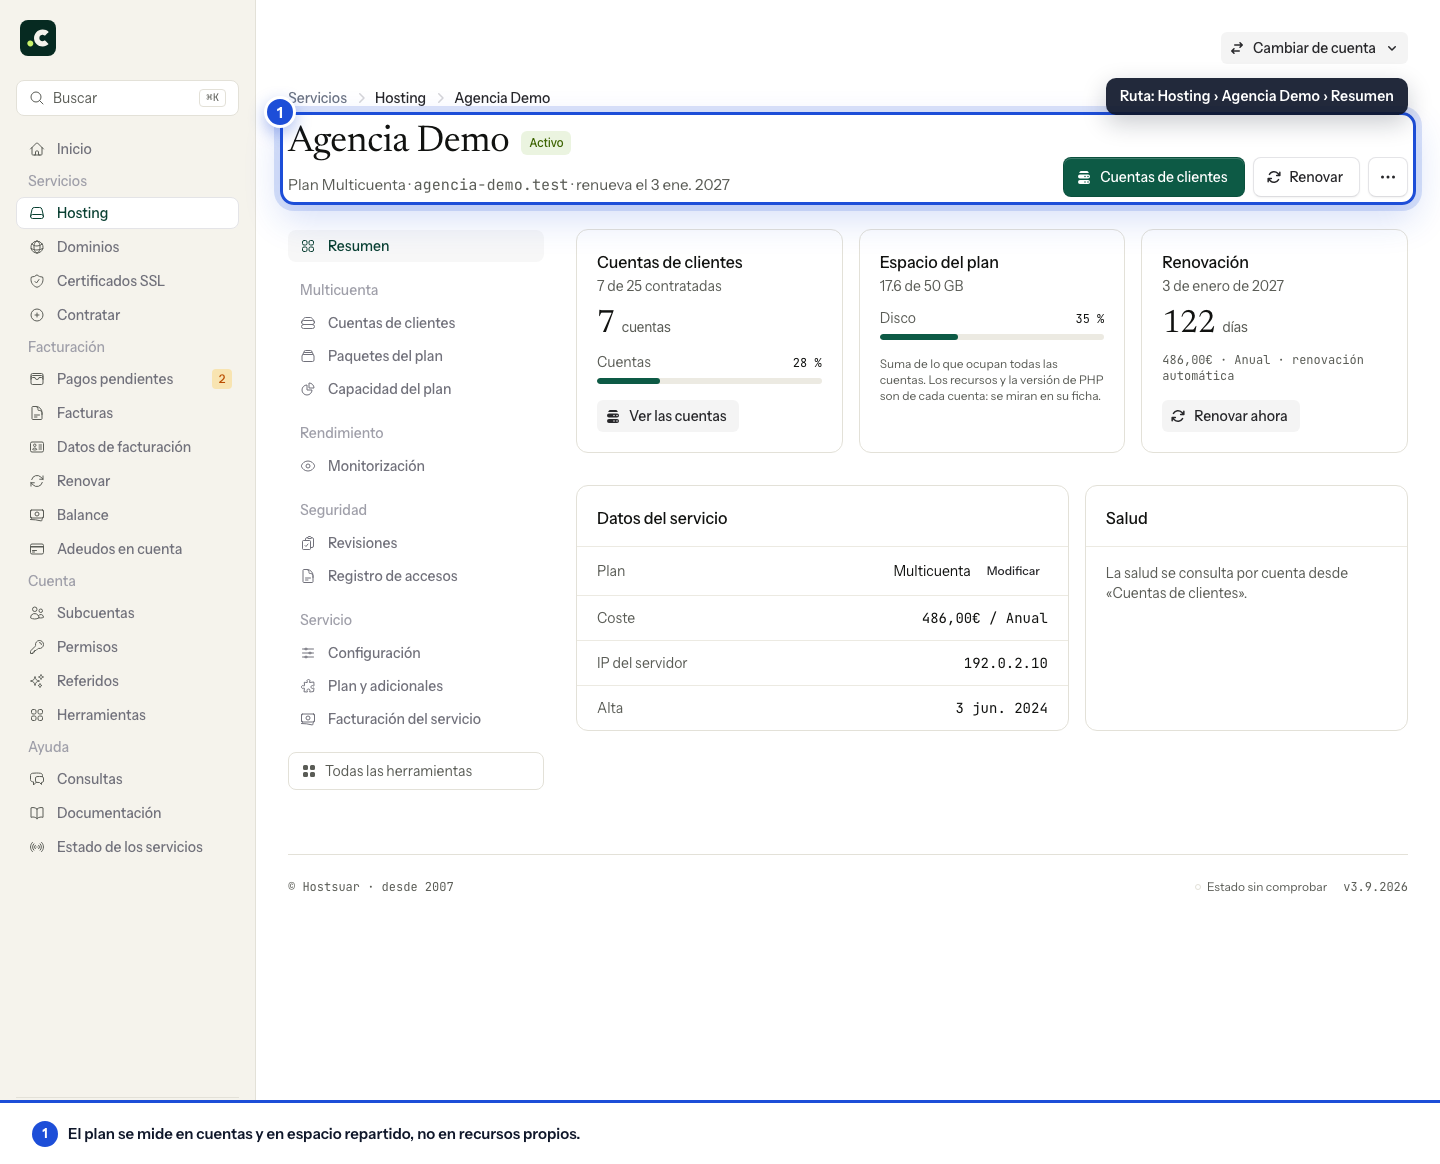Click the Hostsuar logo icon
1440x1164 pixels.
pyautogui.click(x=38, y=38)
